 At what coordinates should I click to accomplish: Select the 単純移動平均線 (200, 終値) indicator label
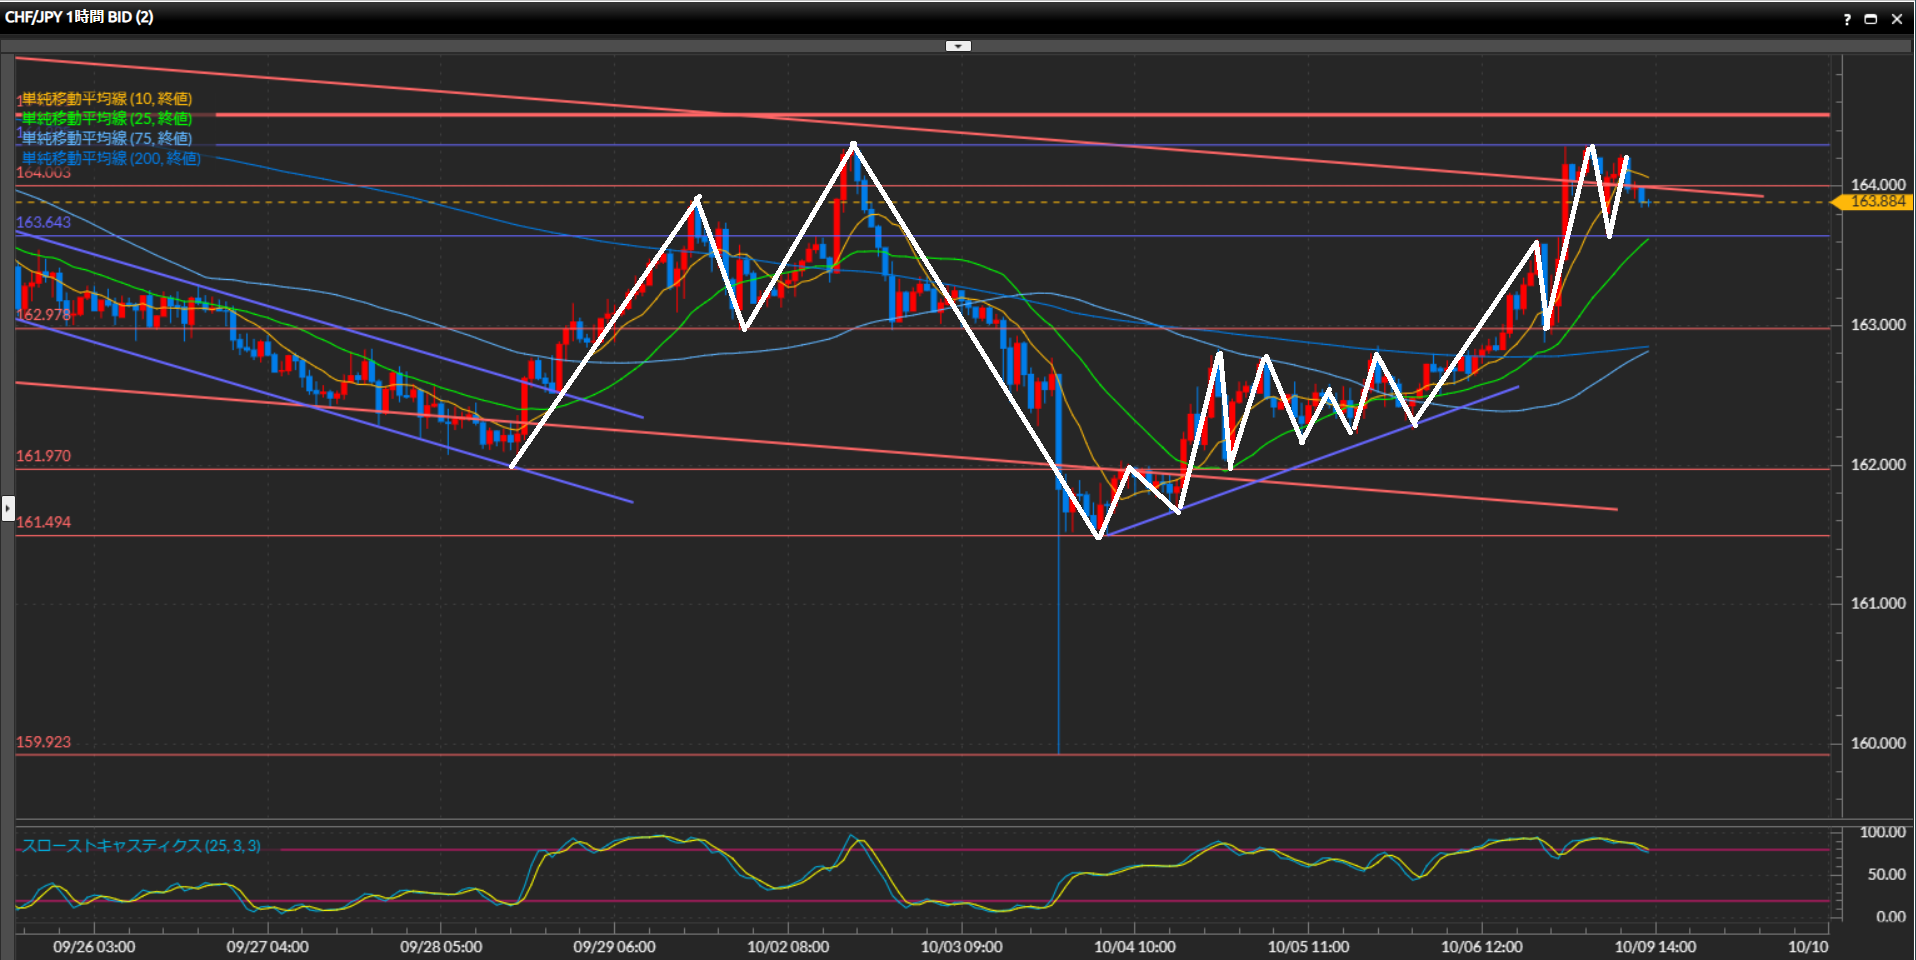click(110, 159)
